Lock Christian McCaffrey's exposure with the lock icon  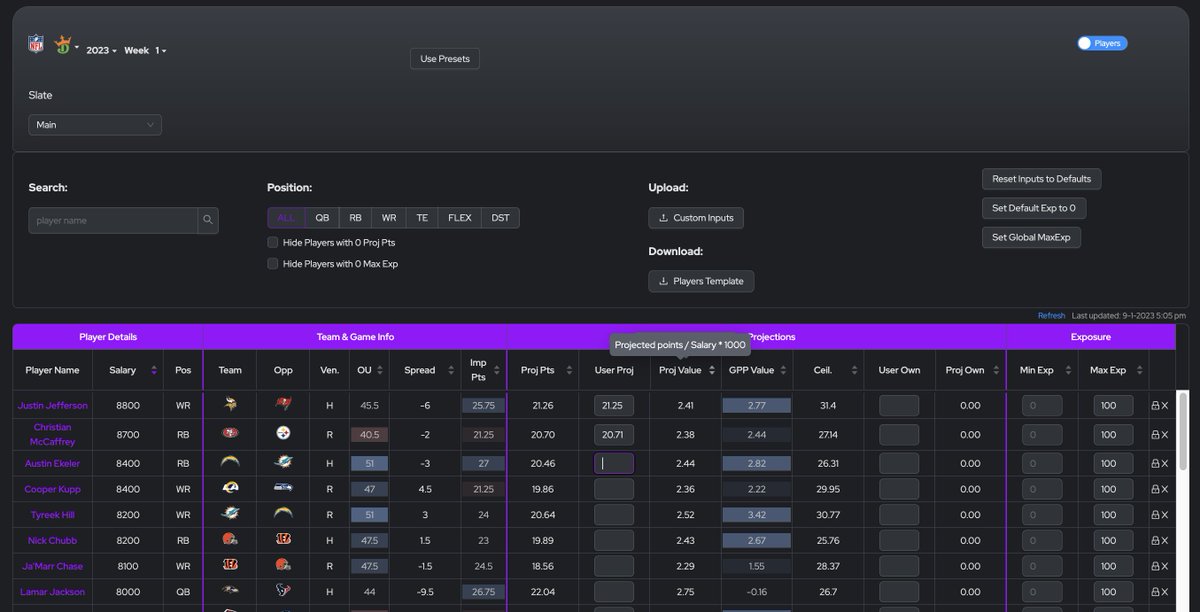pyautogui.click(x=1156, y=434)
